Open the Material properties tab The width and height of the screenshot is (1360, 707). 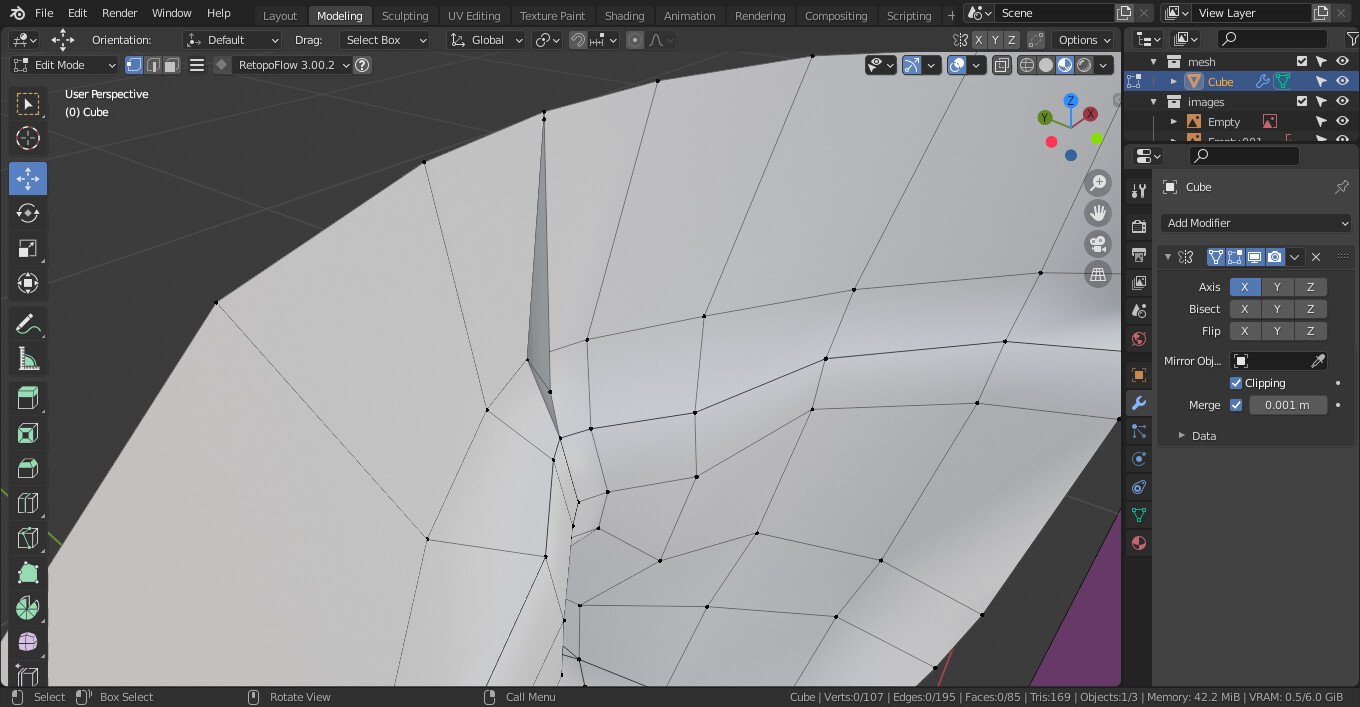[1138, 543]
